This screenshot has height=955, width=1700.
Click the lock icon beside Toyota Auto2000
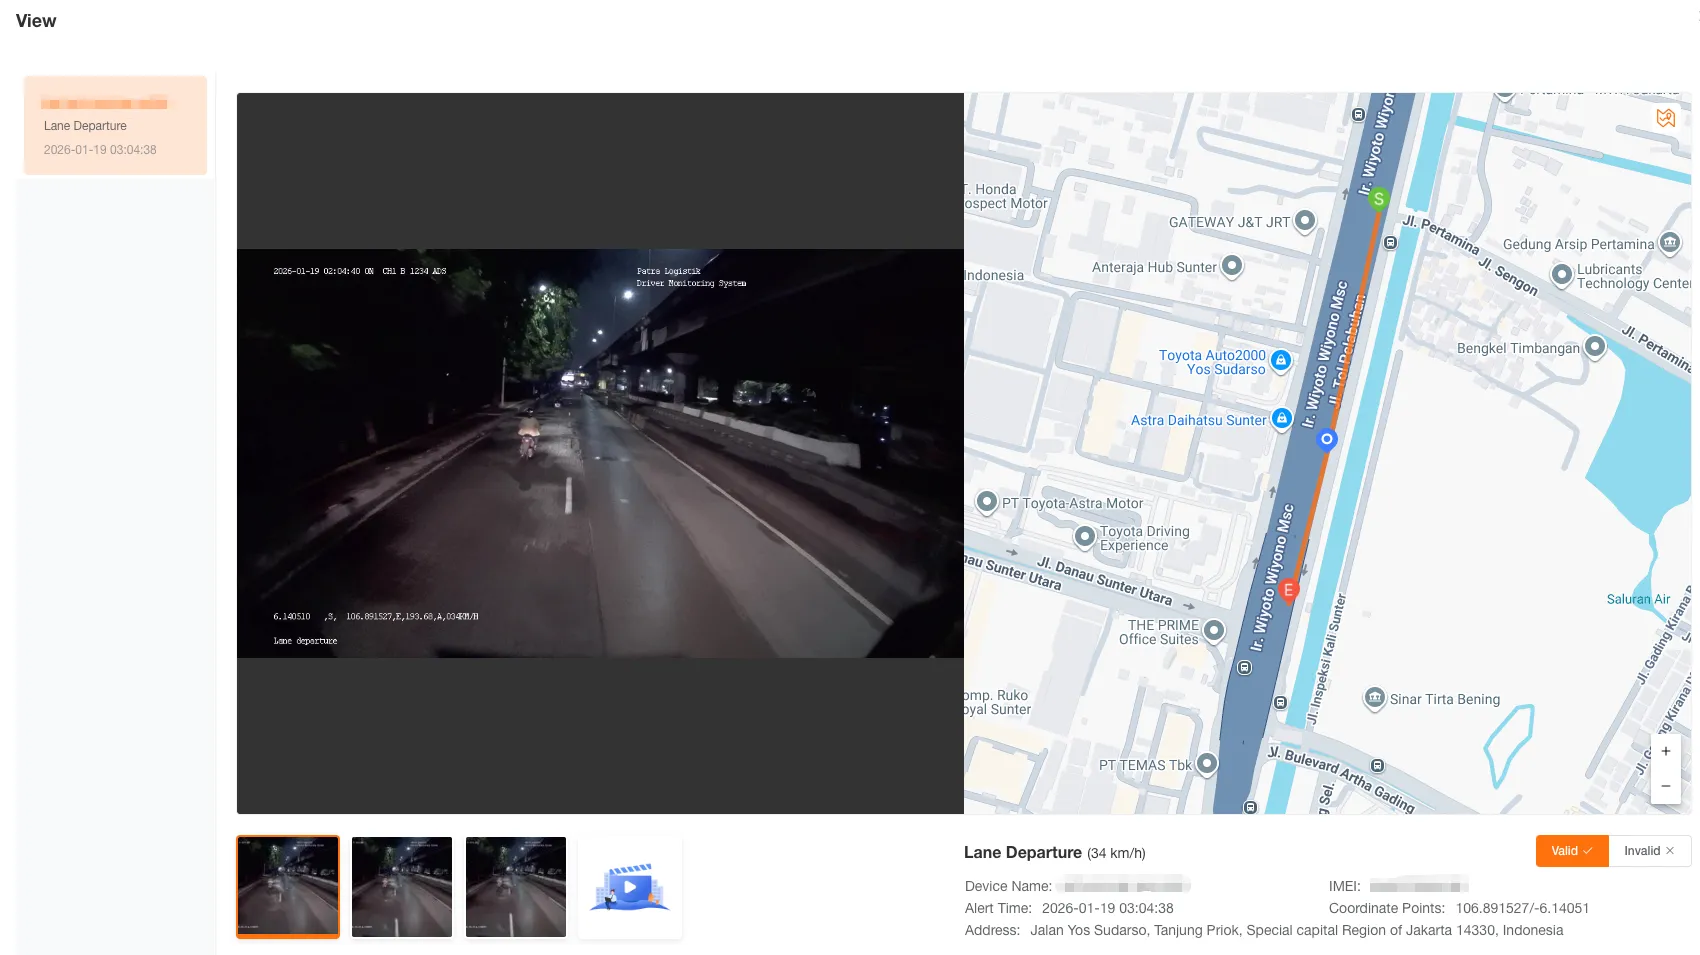pyautogui.click(x=1282, y=360)
